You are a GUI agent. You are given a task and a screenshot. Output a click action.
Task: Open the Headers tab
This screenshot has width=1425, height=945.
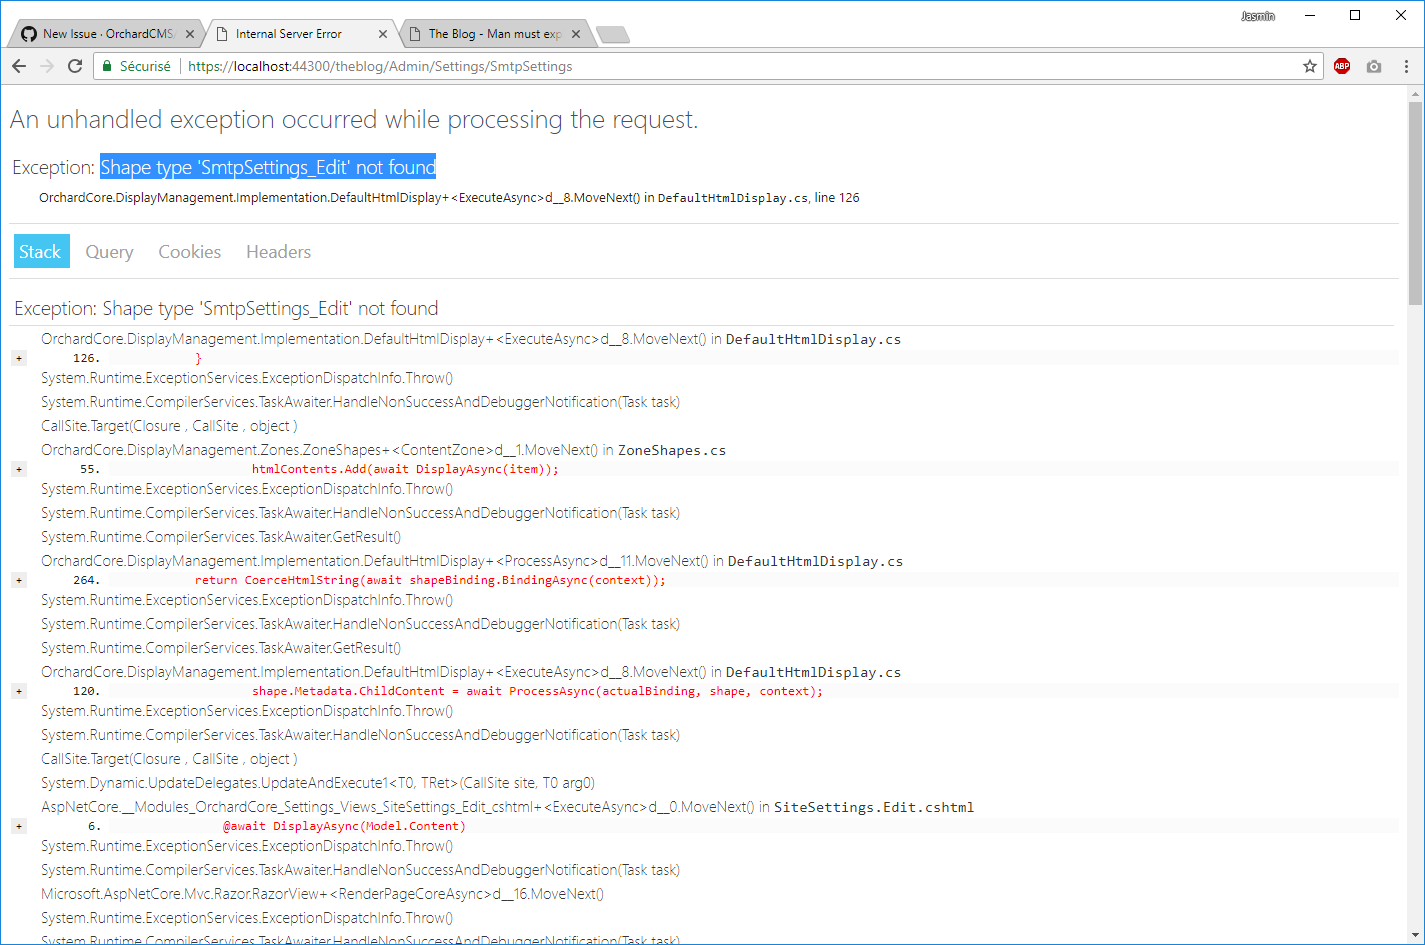pos(277,251)
